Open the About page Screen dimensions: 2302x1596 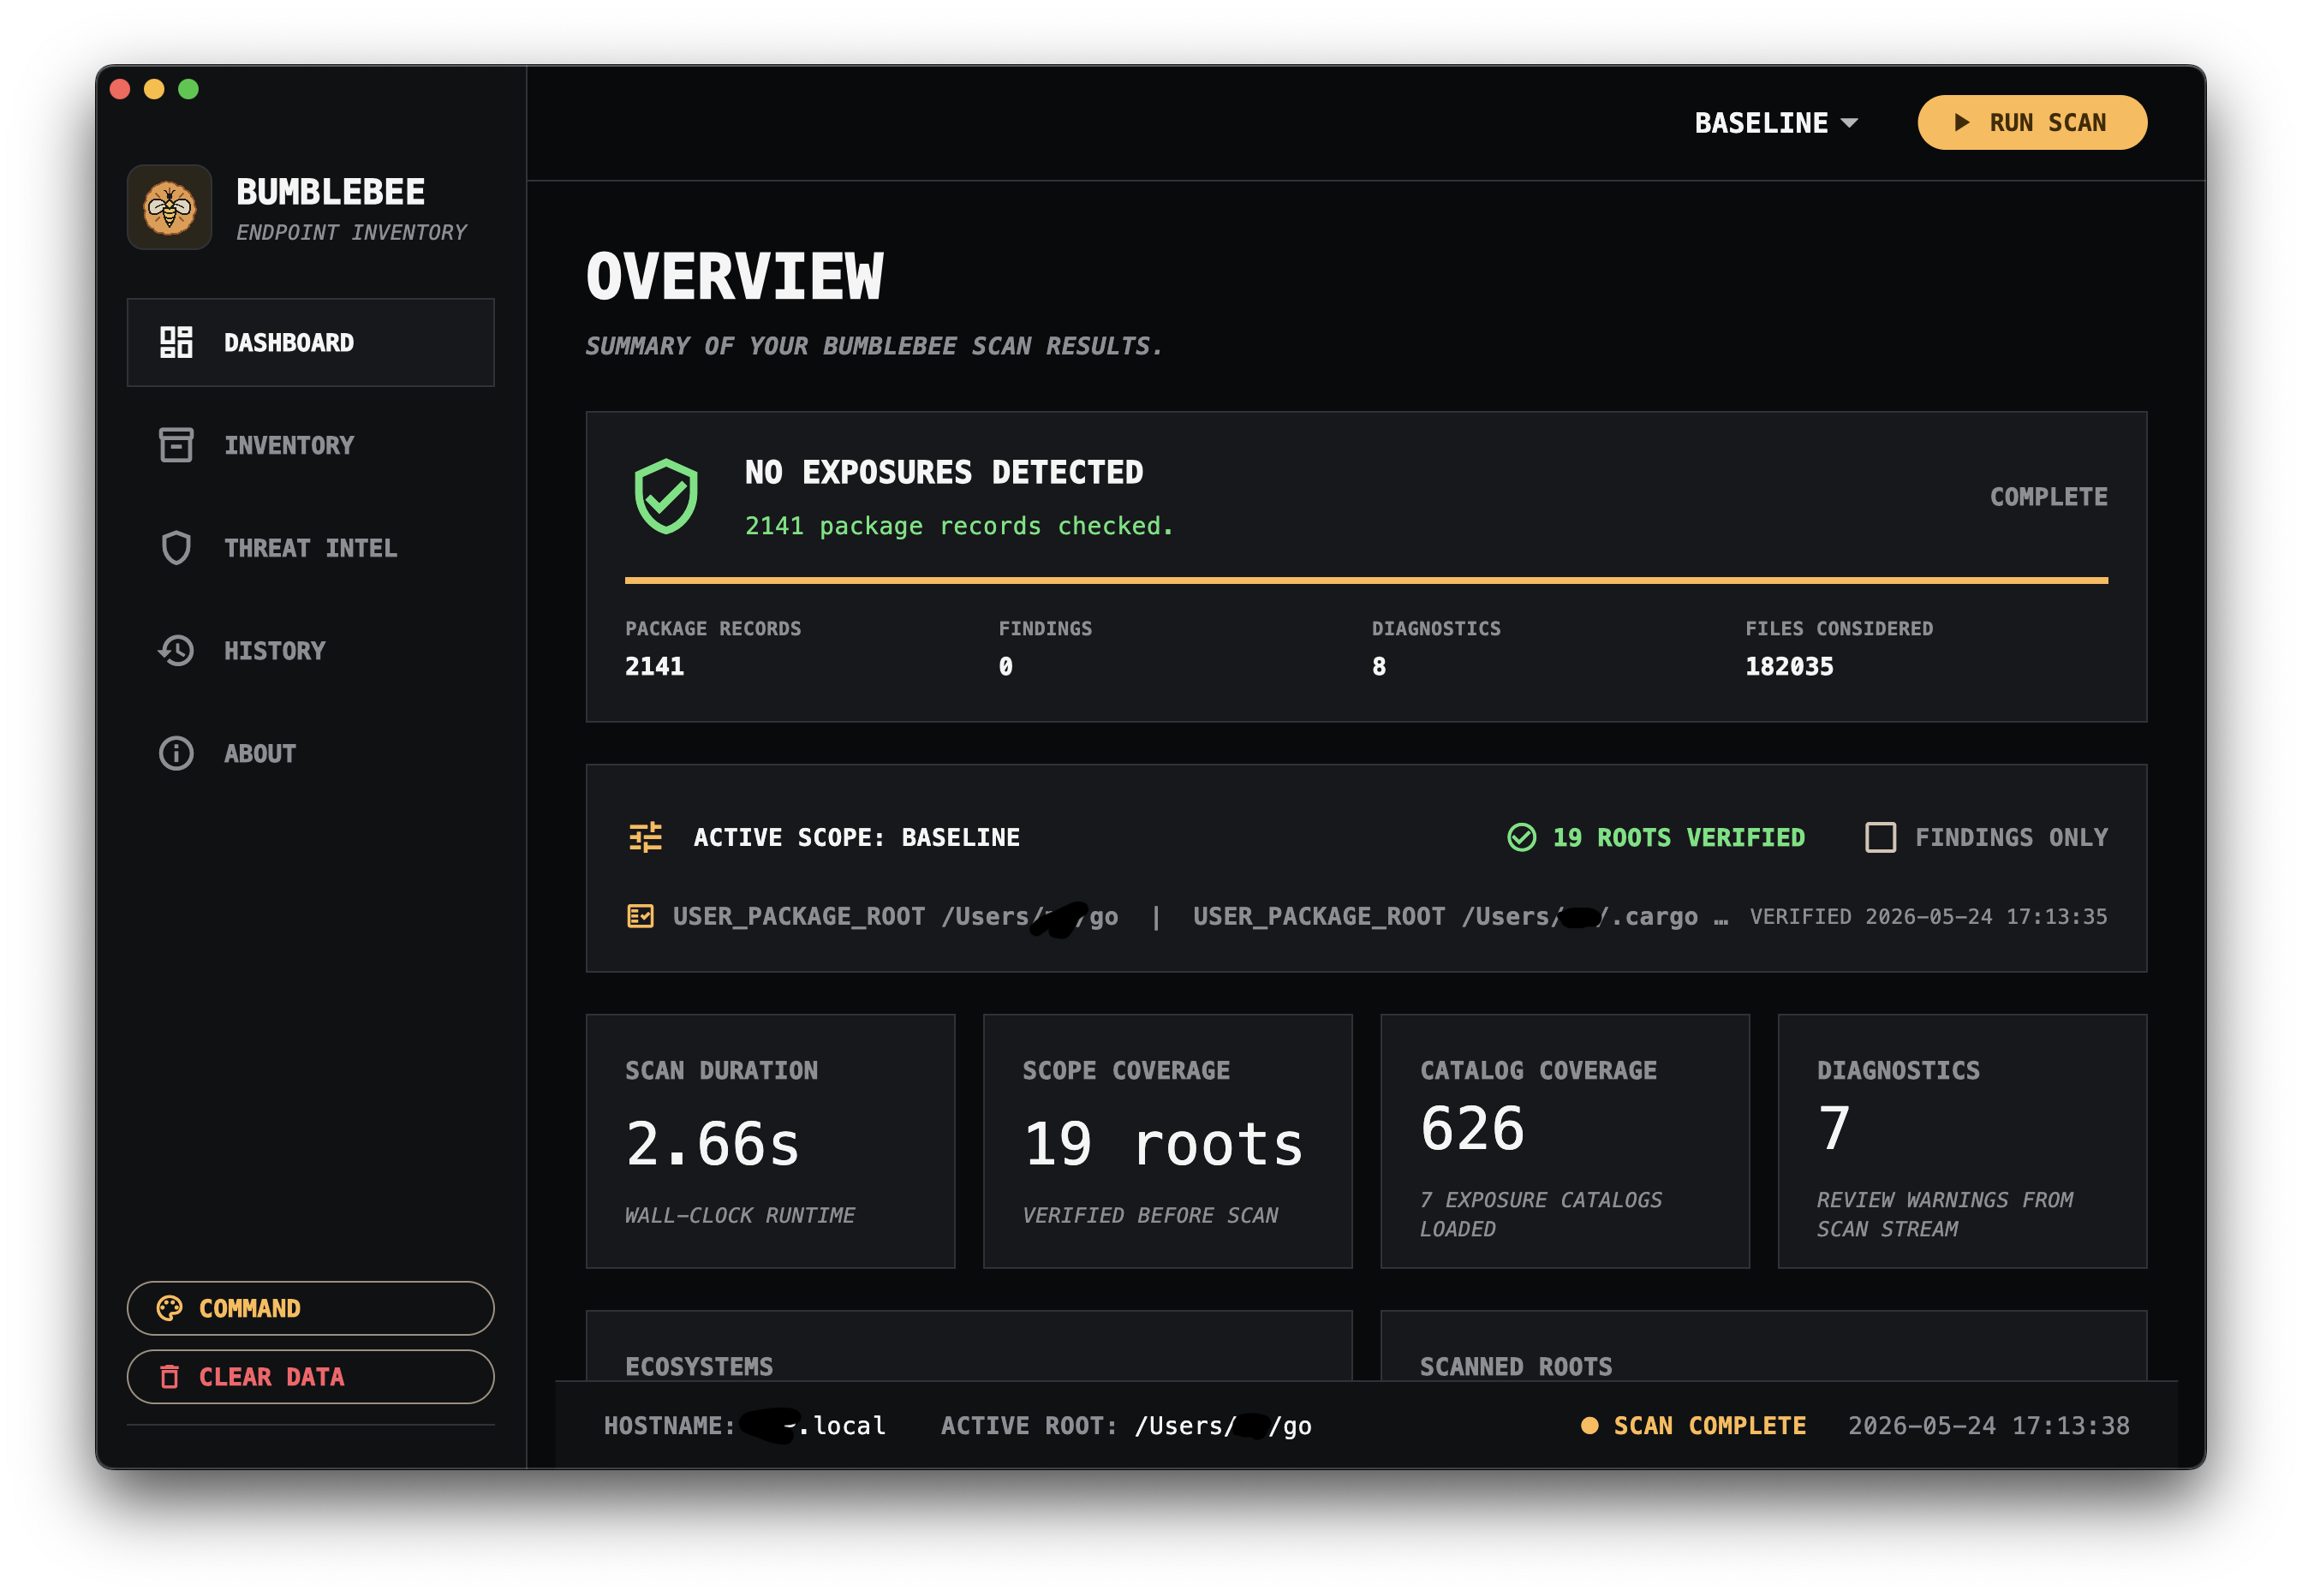(x=311, y=753)
